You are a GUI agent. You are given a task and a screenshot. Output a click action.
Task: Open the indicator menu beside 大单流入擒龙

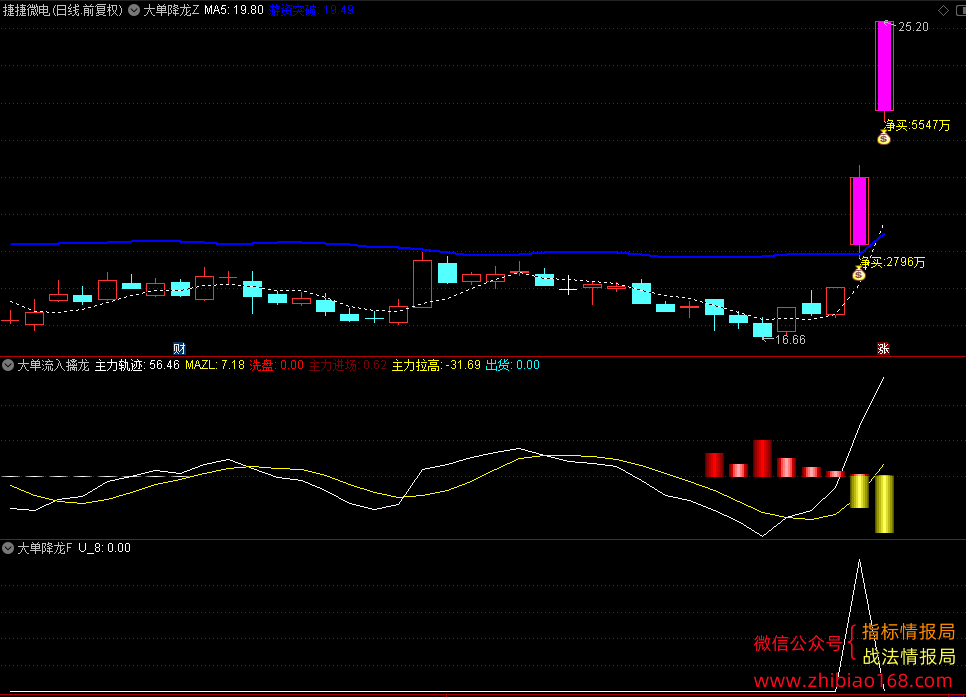[x=8, y=365]
